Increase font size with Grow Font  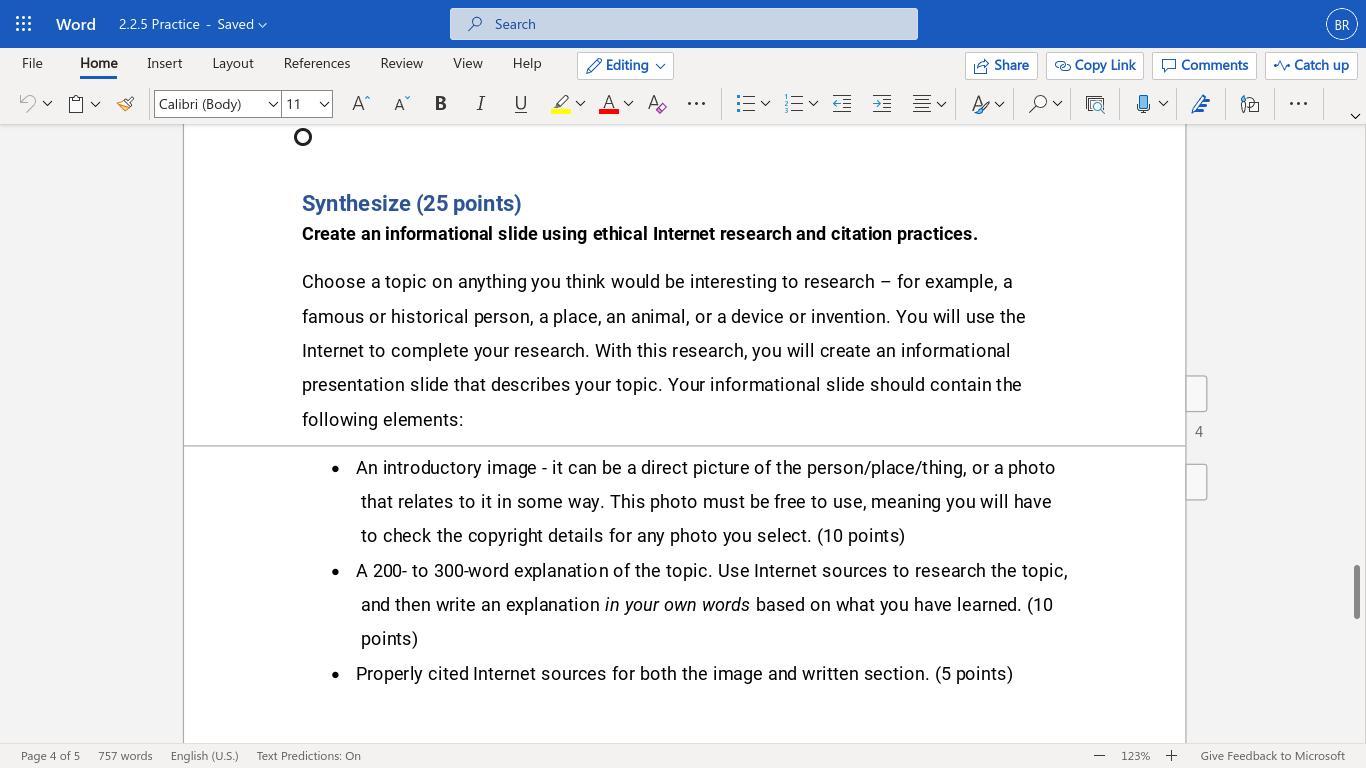pyautogui.click(x=361, y=104)
